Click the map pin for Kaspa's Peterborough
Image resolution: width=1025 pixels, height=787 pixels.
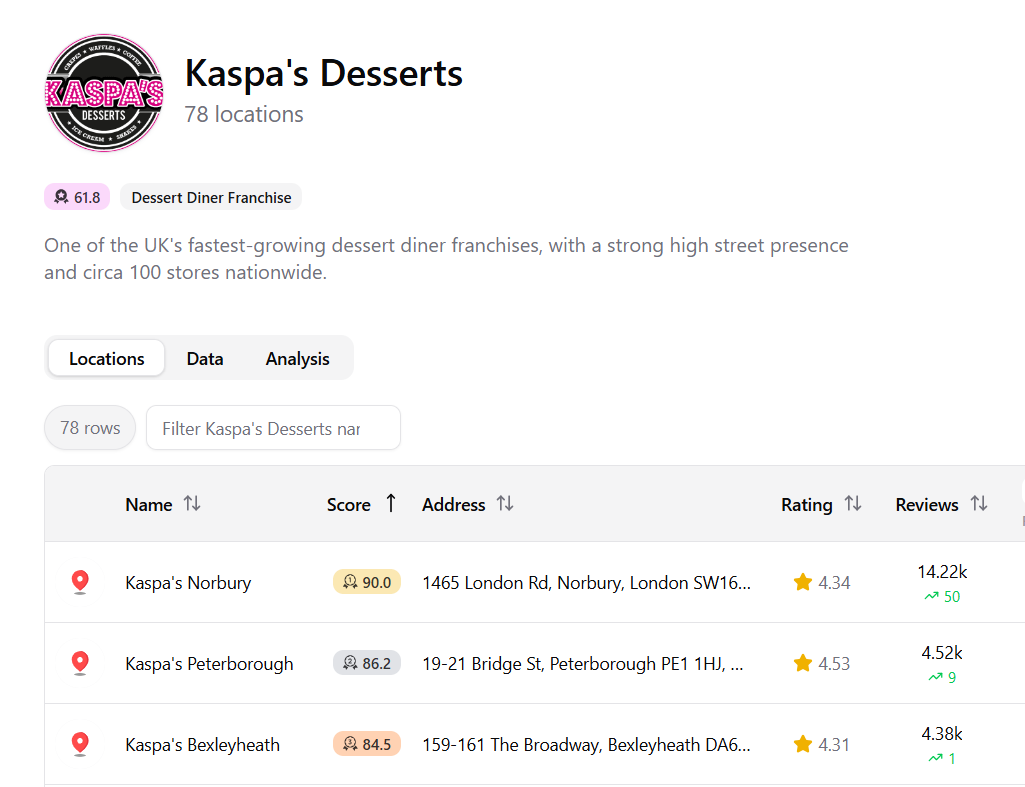click(81, 663)
